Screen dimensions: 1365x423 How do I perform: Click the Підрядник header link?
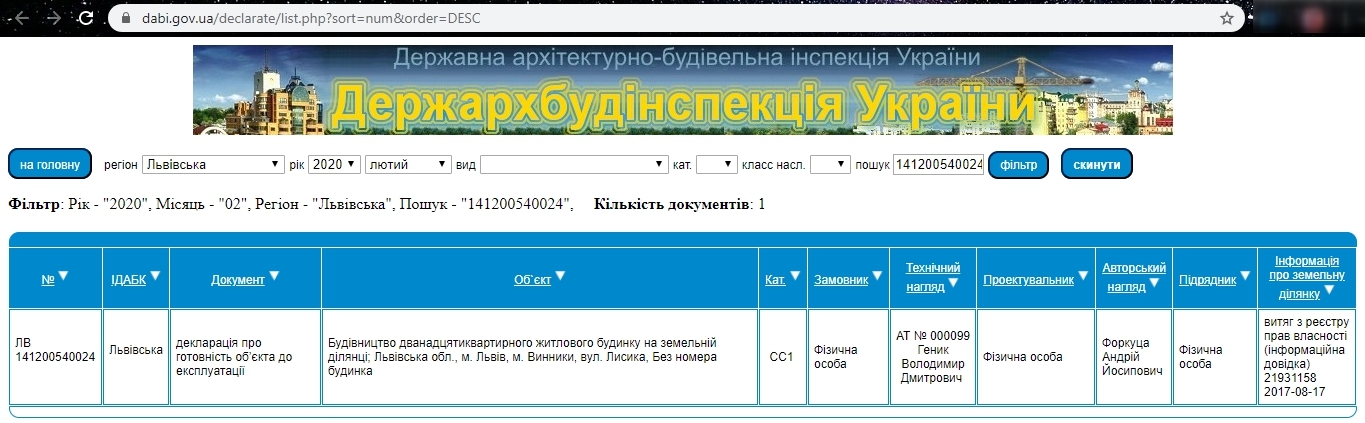1208,280
